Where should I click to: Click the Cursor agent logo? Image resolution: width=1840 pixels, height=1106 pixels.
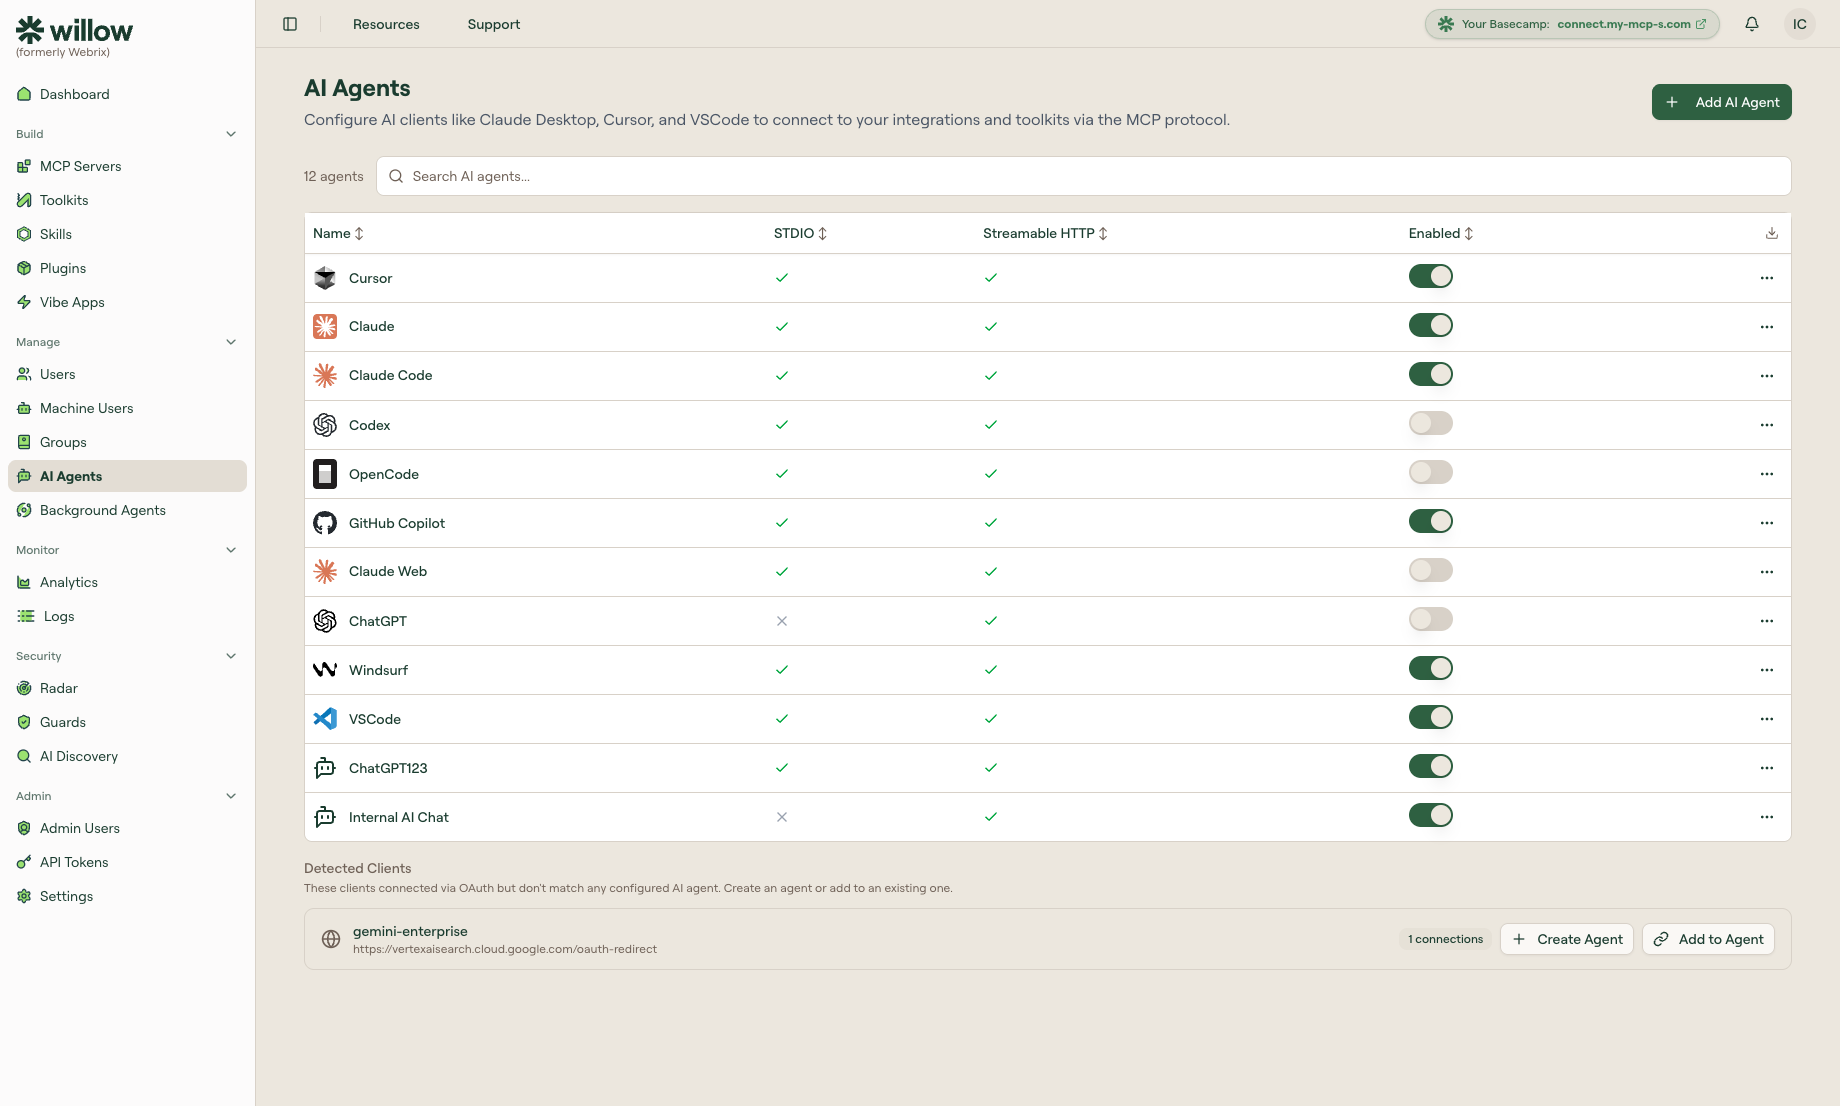point(325,278)
